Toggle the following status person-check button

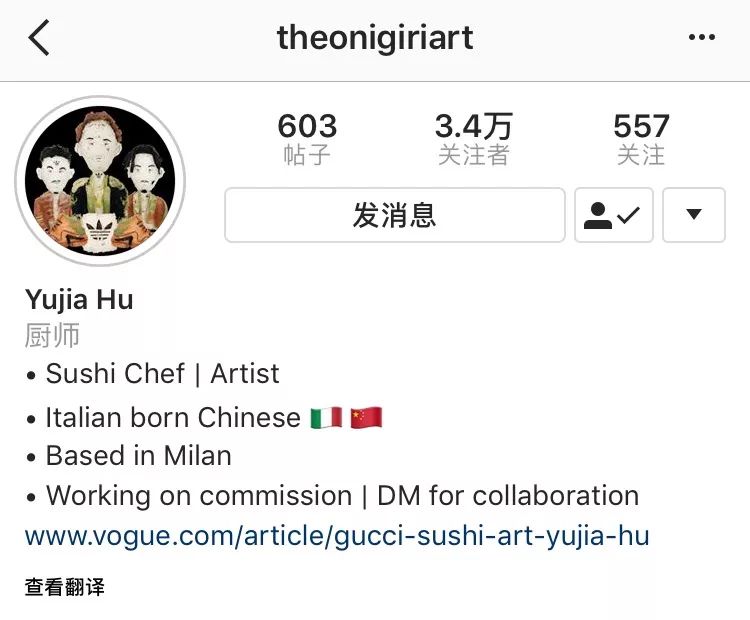click(x=614, y=215)
